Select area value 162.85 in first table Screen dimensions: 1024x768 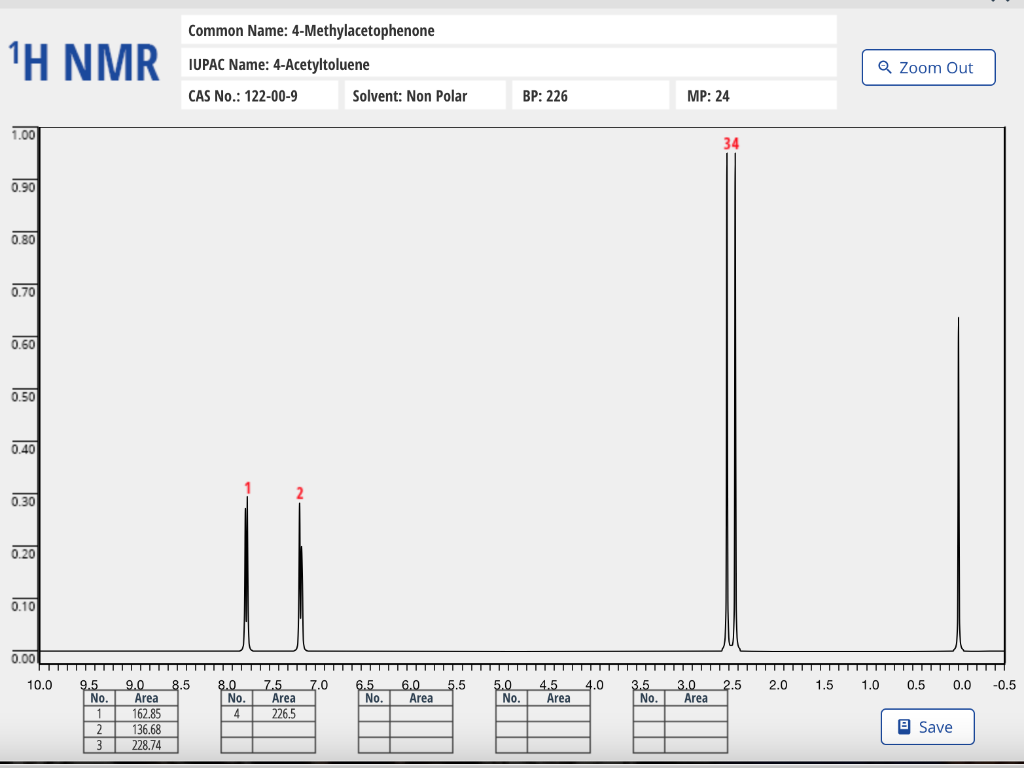tap(146, 714)
